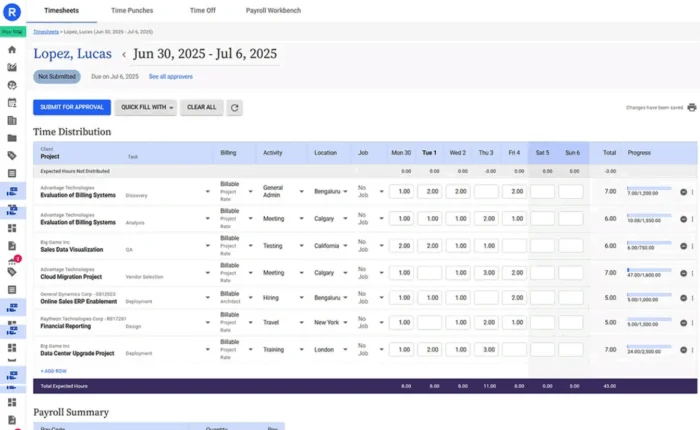
Task: Remove the Data Center Upgrade Project row
Action: [x=683, y=350]
